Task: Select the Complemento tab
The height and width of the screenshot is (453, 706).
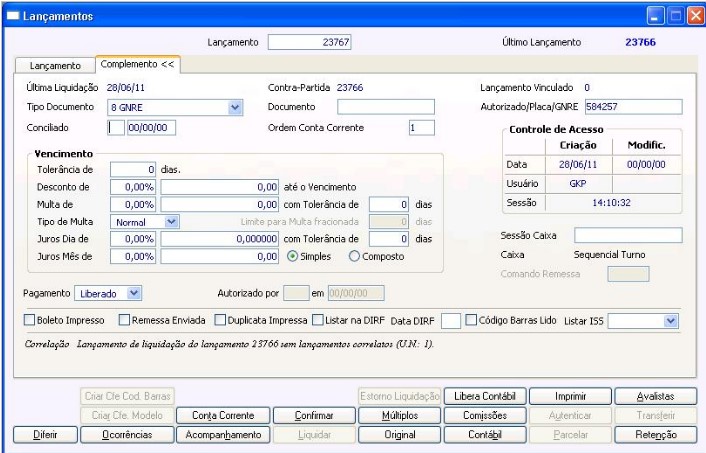Action: click(x=136, y=64)
